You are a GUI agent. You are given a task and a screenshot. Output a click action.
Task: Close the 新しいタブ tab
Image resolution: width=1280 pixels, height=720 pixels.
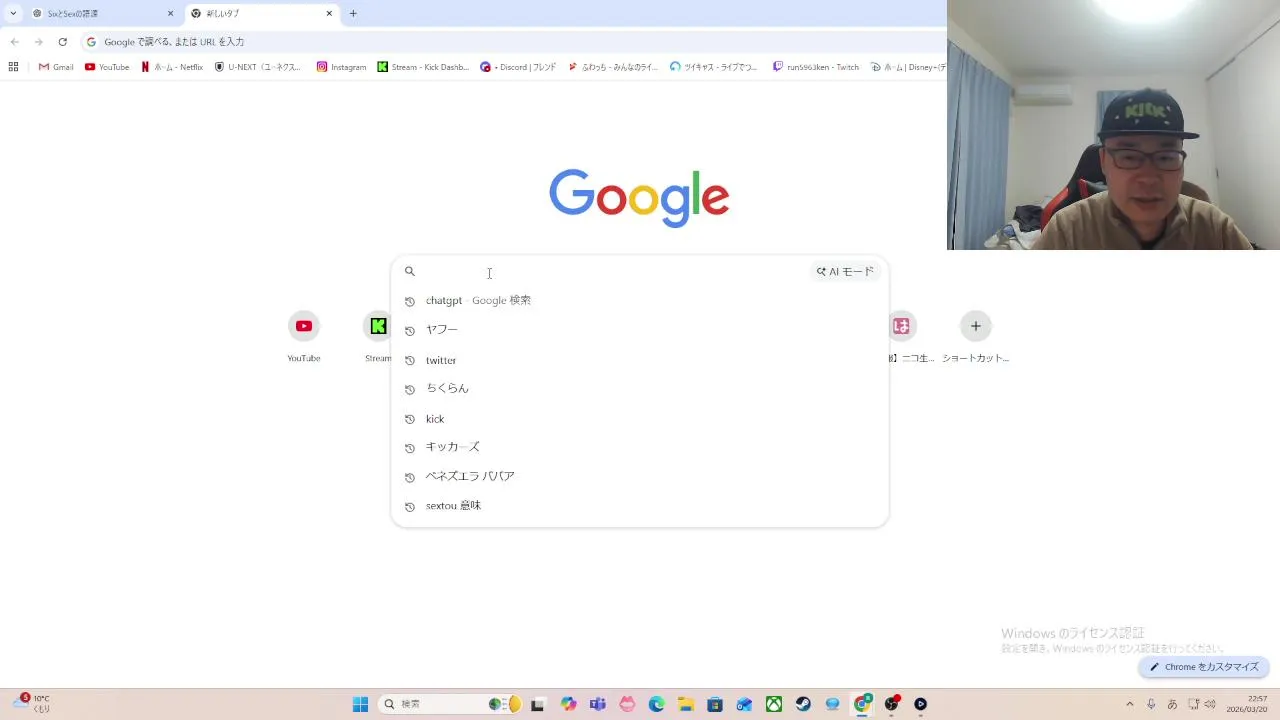tap(329, 14)
